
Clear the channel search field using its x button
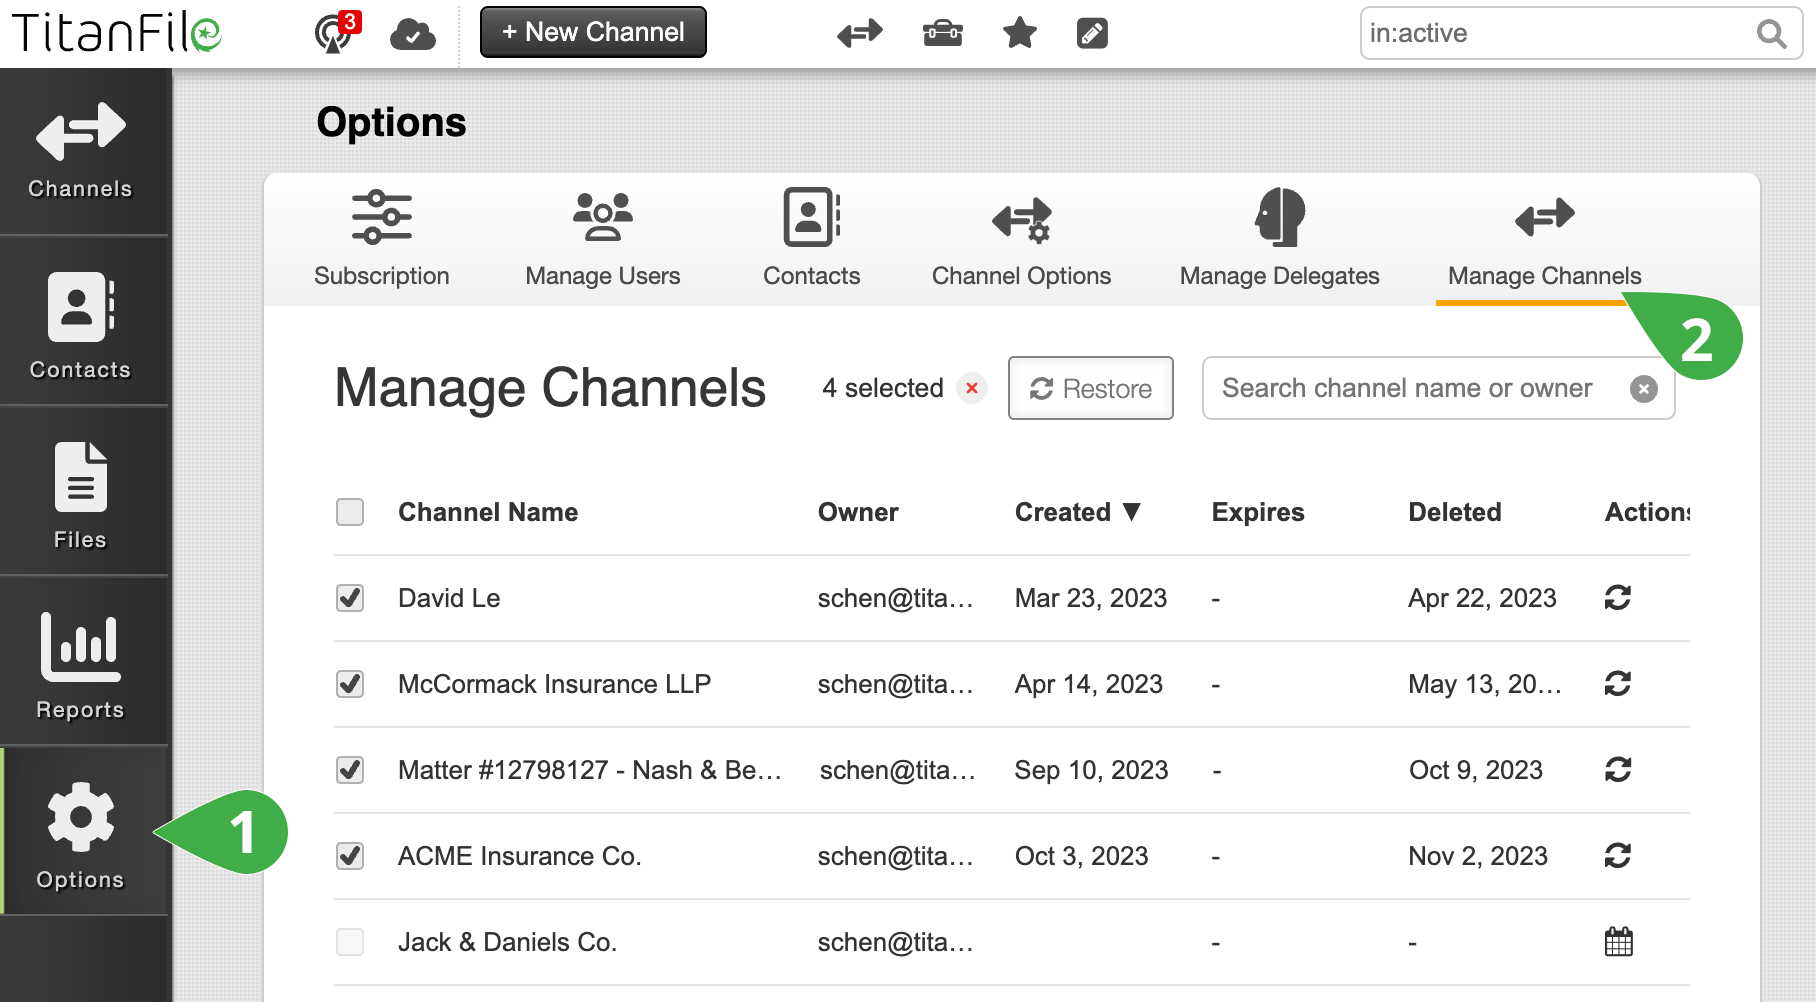click(x=1644, y=389)
